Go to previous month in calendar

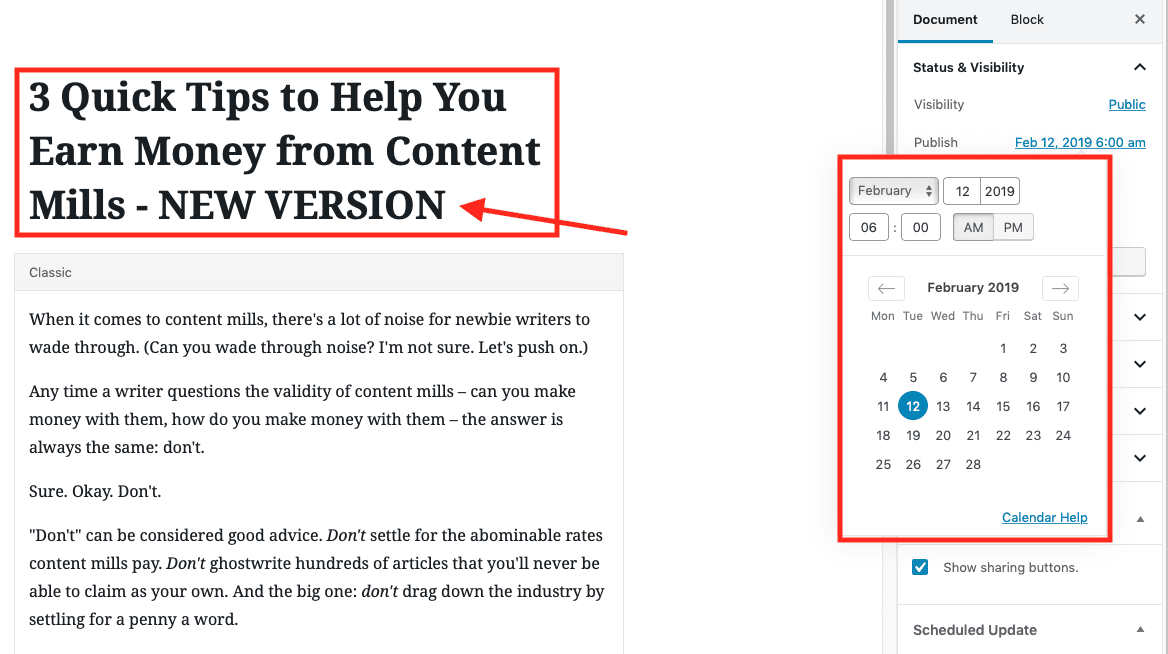pyautogui.click(x=886, y=288)
